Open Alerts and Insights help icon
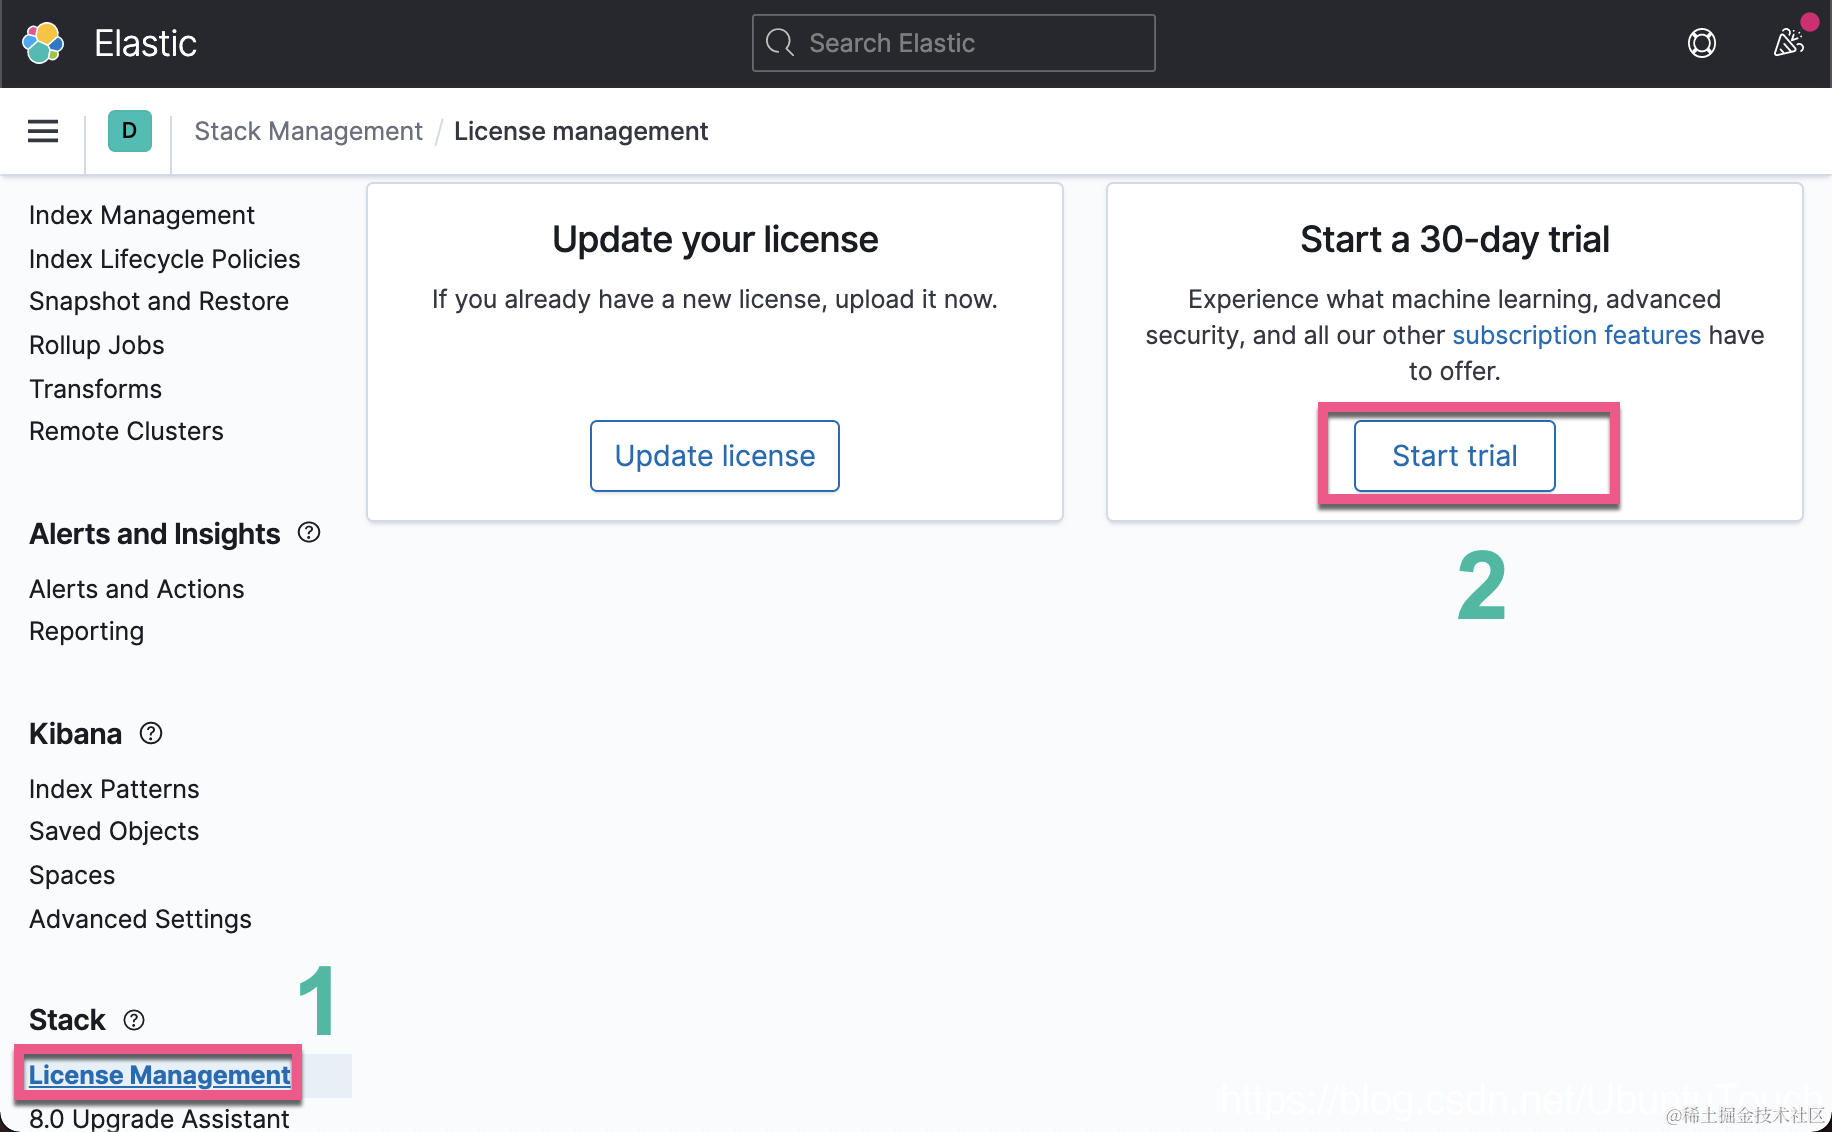The width and height of the screenshot is (1832, 1132). pyautogui.click(x=309, y=532)
